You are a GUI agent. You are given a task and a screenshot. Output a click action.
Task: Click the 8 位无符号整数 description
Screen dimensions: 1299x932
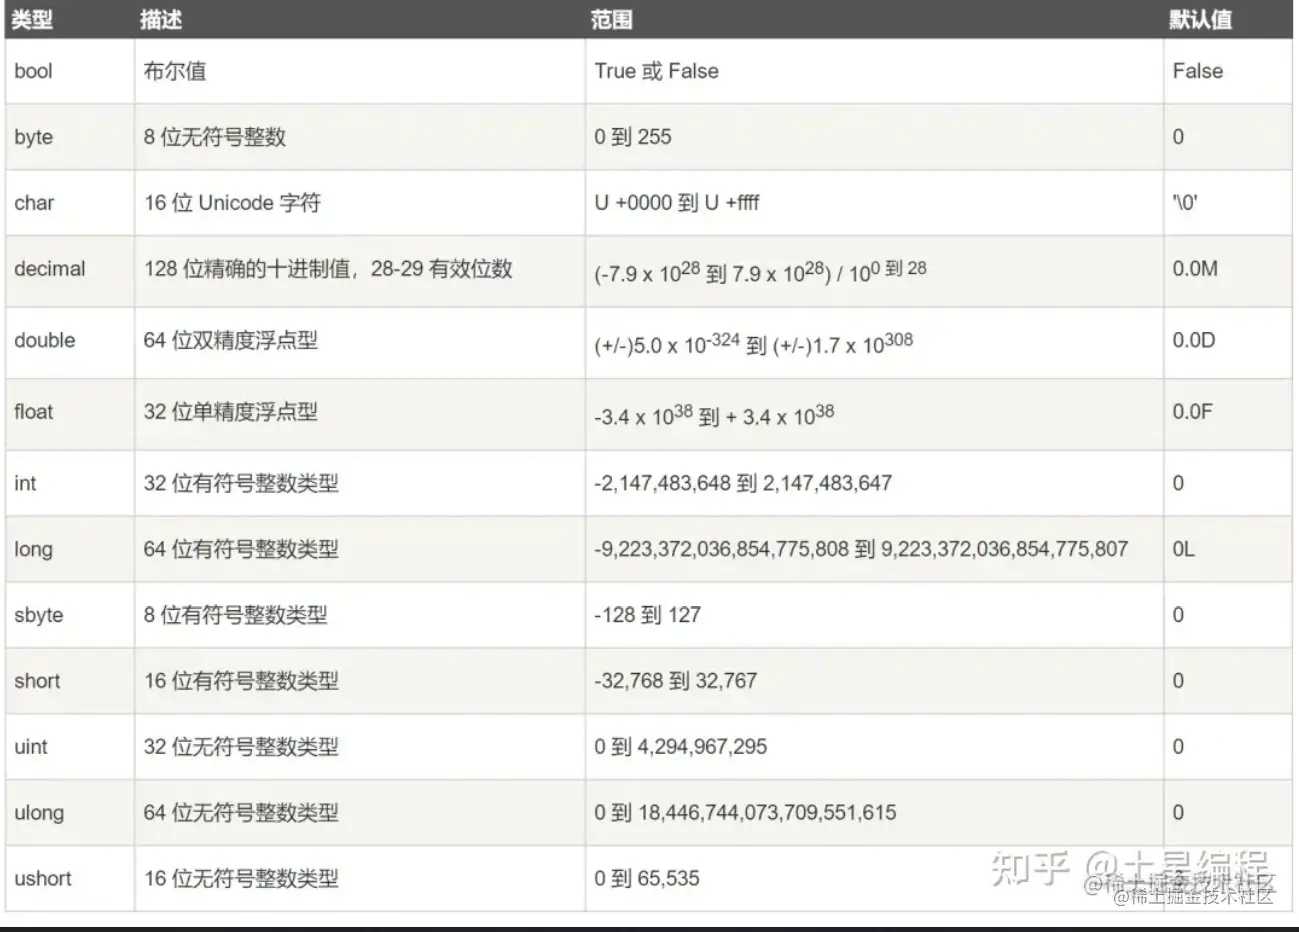215,137
